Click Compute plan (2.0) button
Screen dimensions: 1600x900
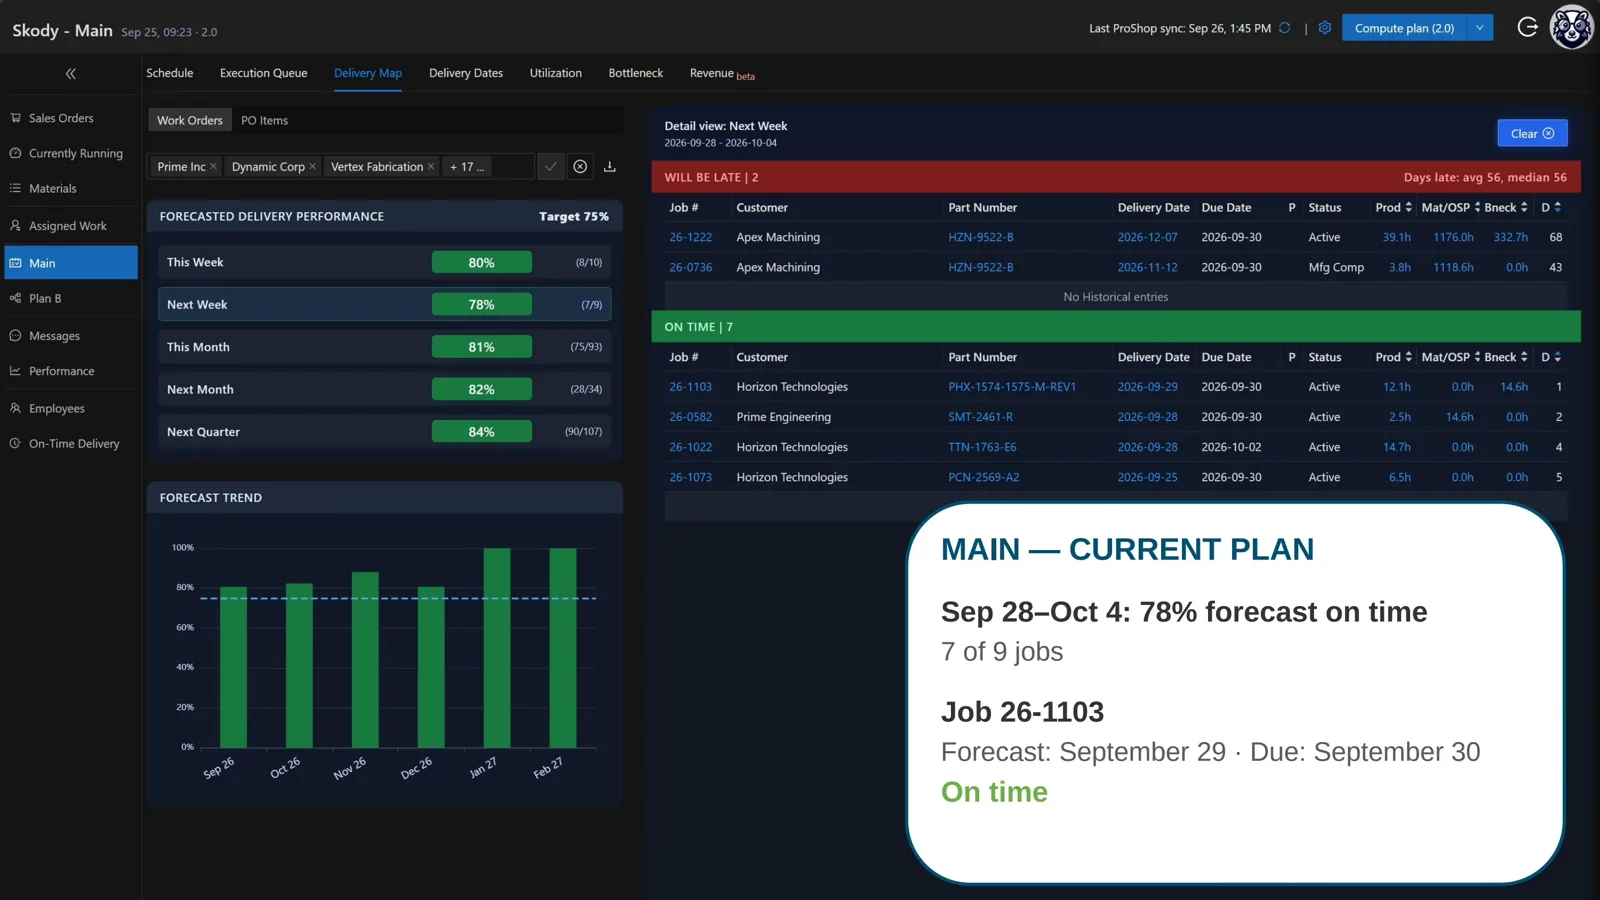[x=1404, y=28]
